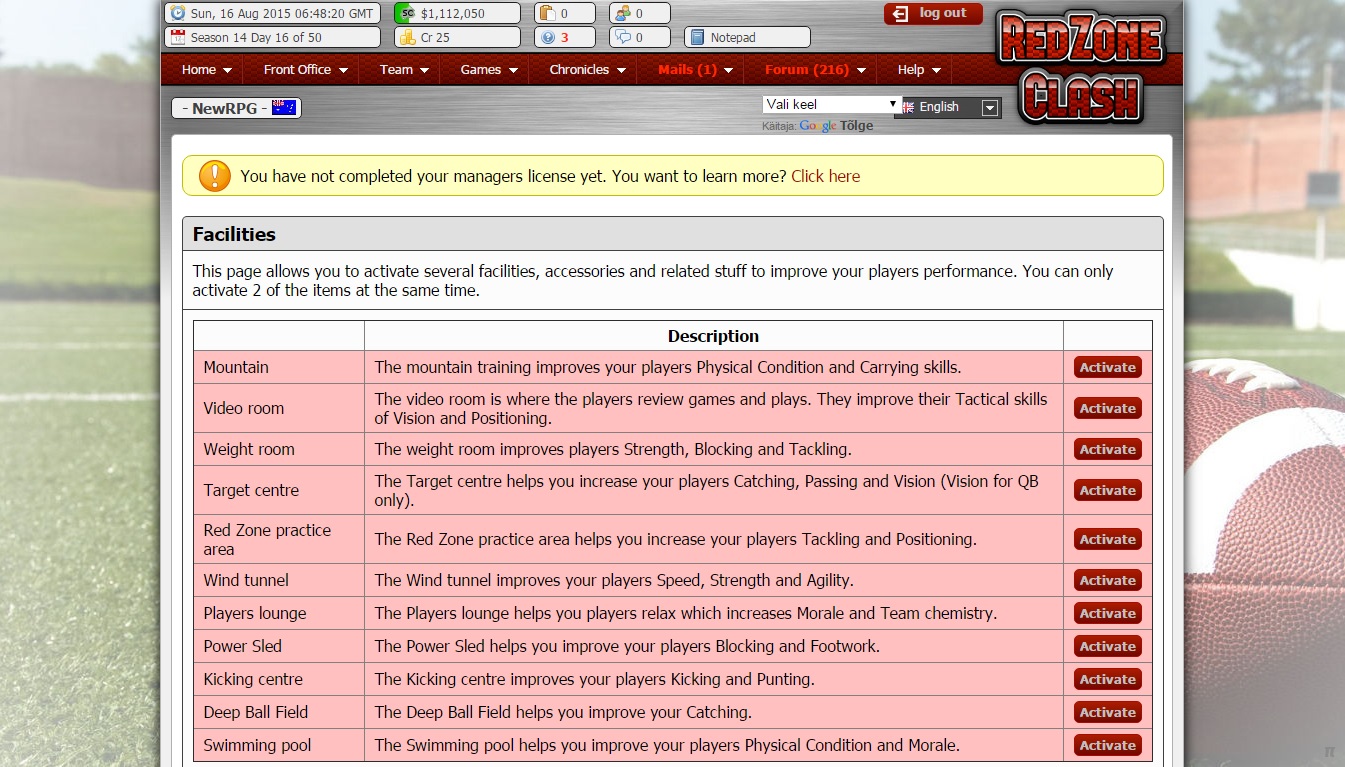
Task: Click the Description column header
Action: [713, 336]
